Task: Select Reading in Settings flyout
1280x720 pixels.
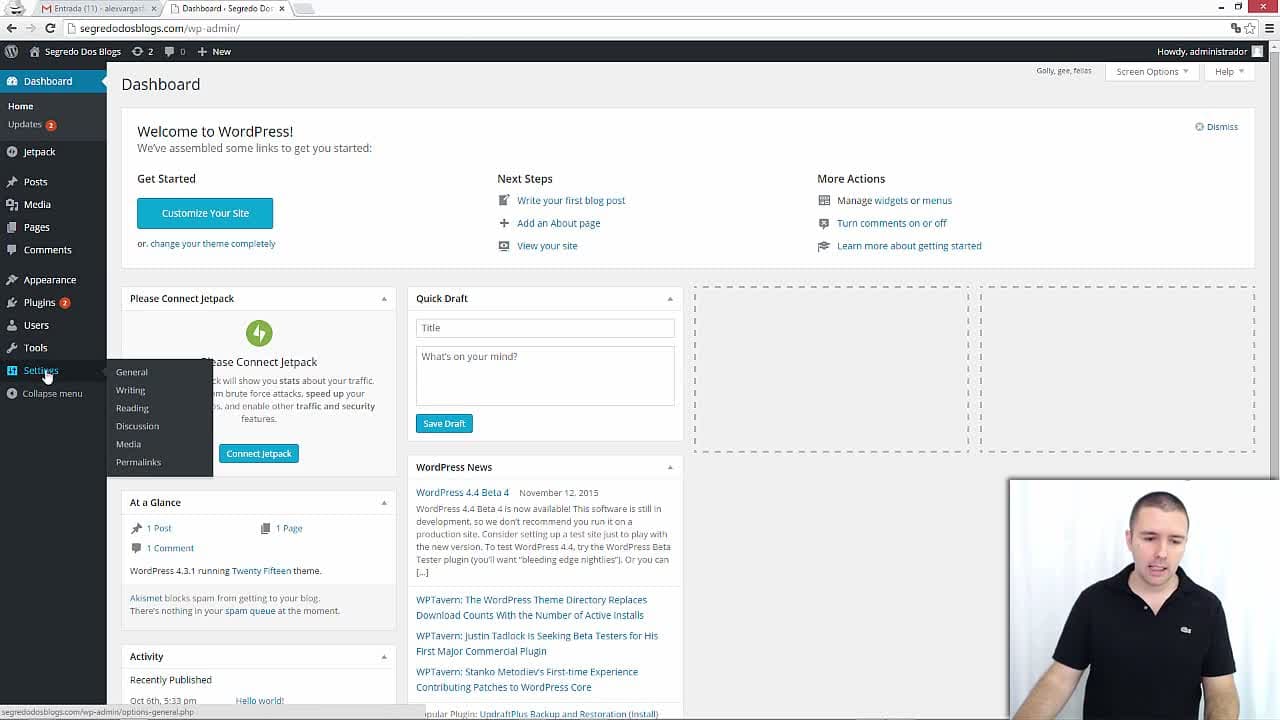Action: pos(132,408)
